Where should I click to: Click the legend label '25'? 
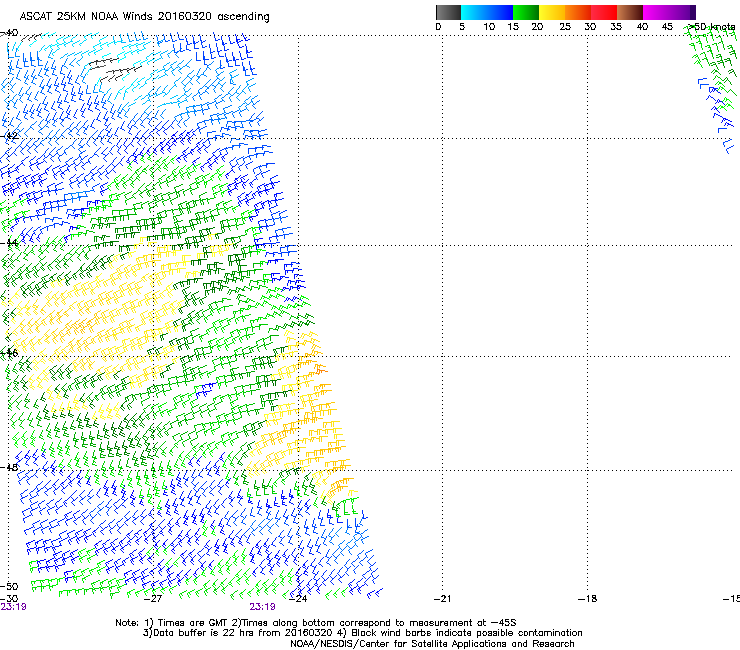[565, 27]
